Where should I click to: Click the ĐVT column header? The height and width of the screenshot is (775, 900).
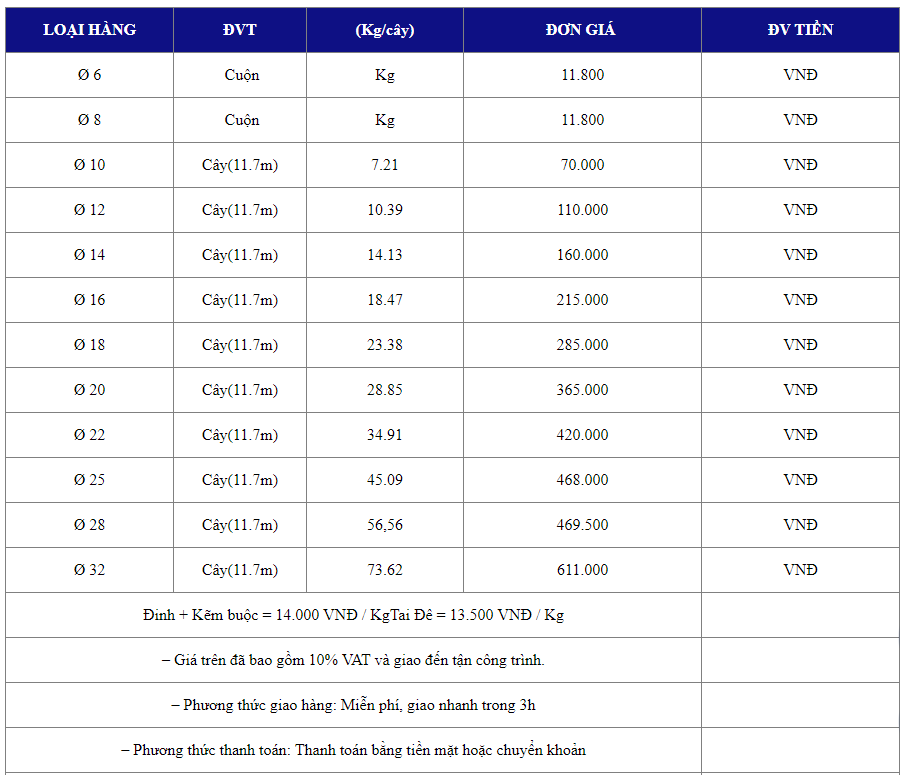(x=240, y=30)
